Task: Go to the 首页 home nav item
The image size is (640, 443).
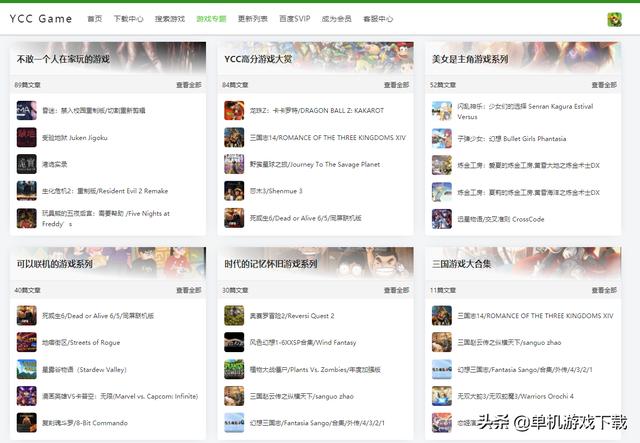Action: tap(95, 19)
